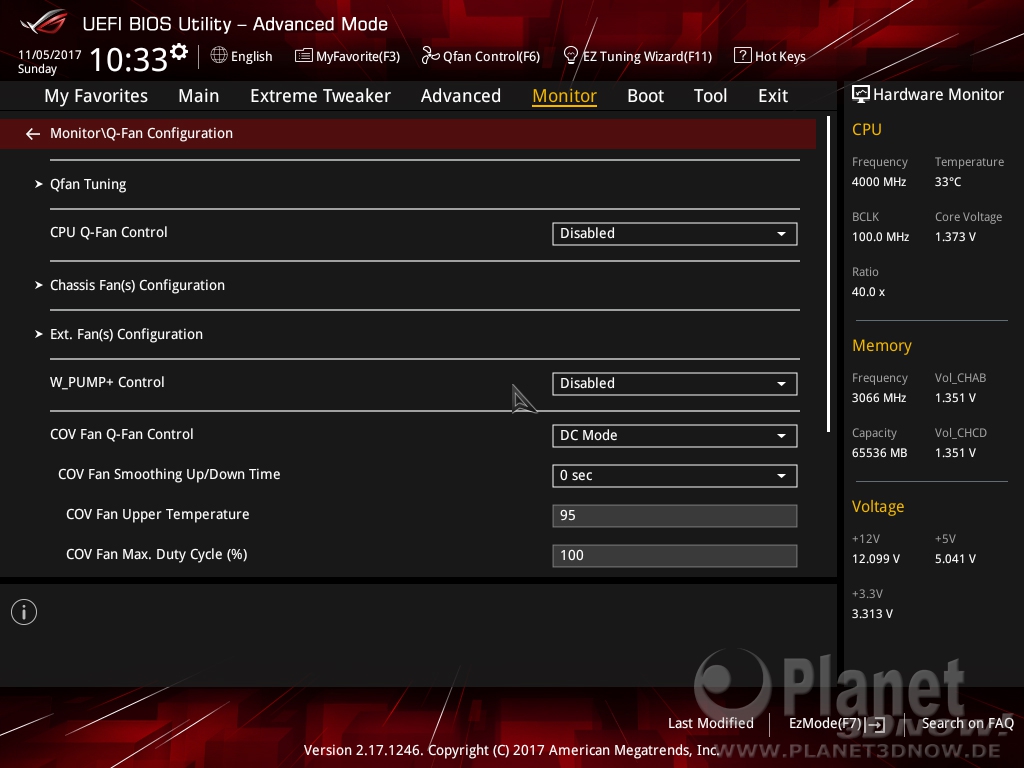Click the MyFavorite list icon

pyautogui.click(x=304, y=56)
